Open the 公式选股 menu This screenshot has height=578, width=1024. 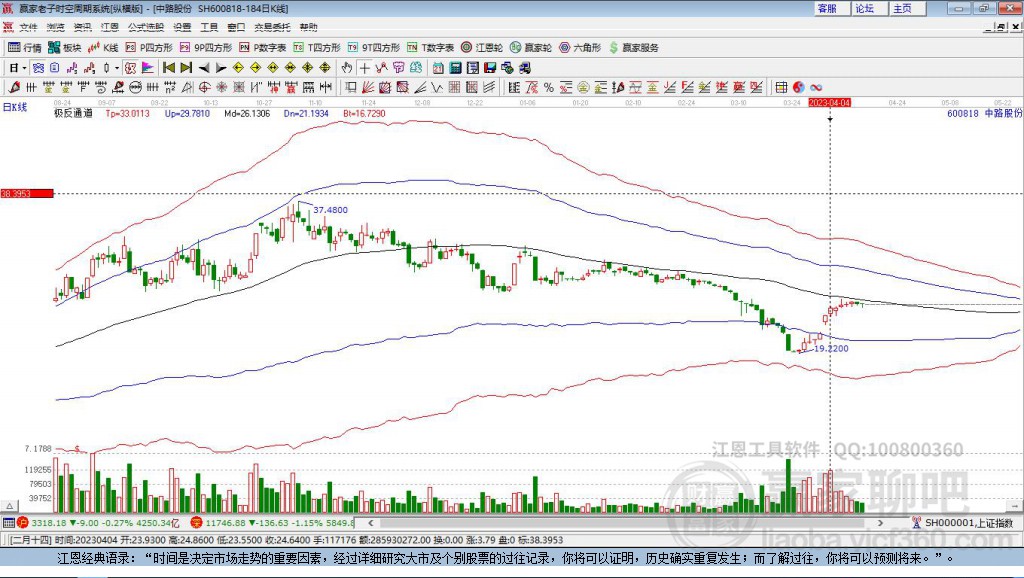(146, 27)
